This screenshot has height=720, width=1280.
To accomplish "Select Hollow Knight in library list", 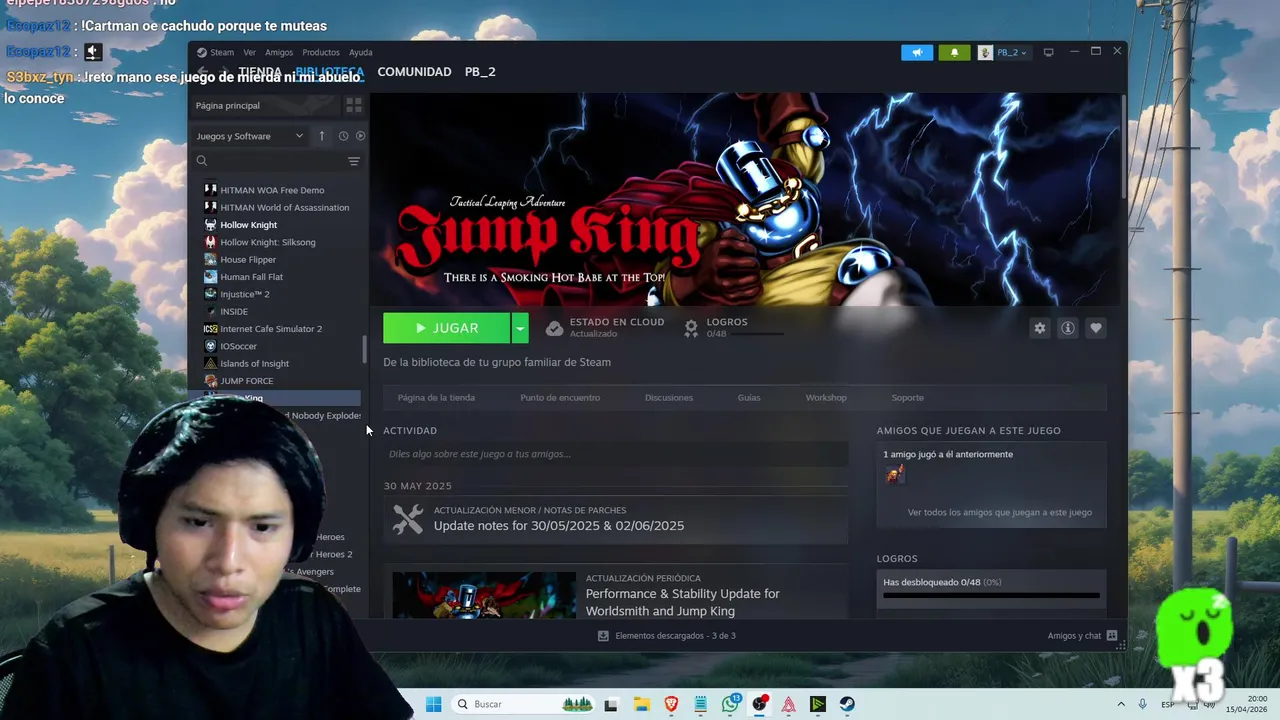I will 248,225.
